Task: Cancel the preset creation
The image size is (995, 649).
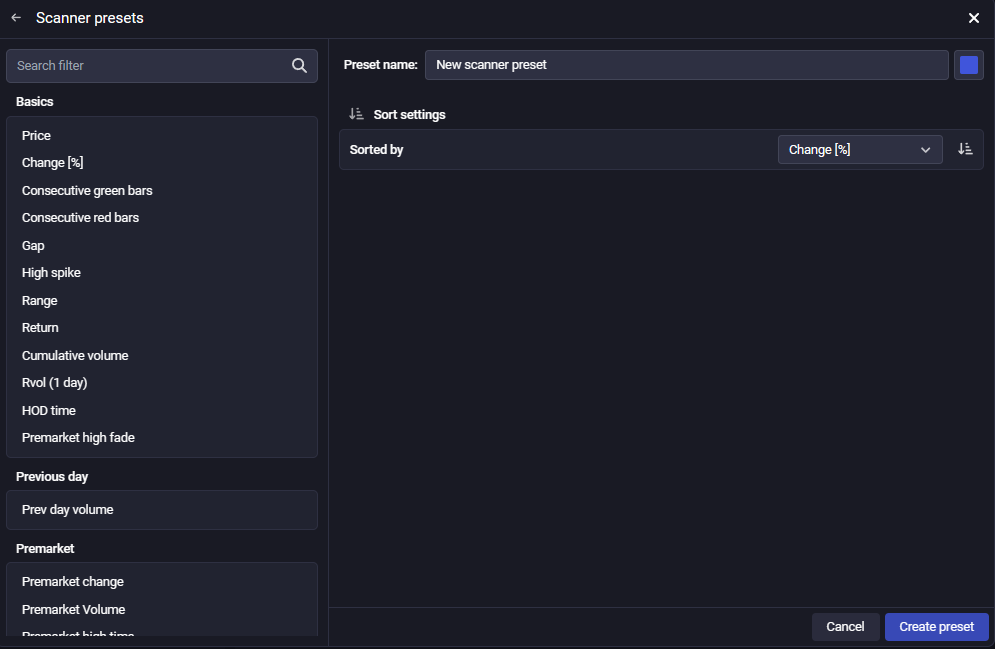Action: click(x=845, y=627)
